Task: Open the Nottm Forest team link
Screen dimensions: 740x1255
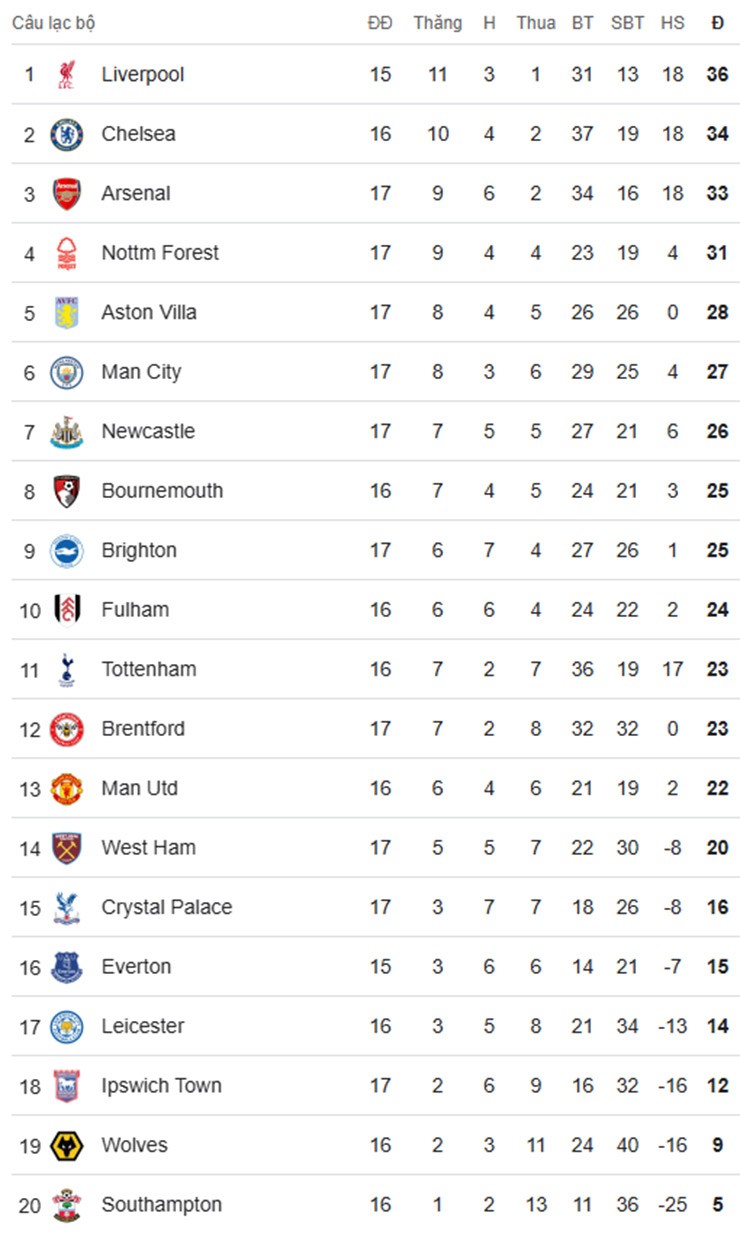Action: pos(160,253)
